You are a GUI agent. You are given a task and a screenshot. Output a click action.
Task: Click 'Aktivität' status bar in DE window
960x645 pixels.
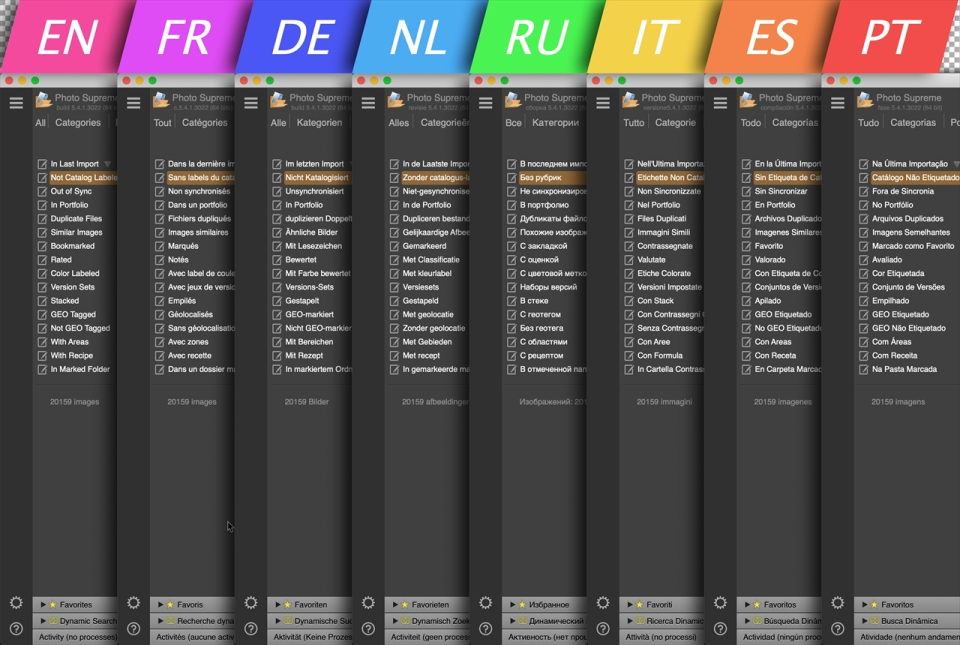click(310, 636)
